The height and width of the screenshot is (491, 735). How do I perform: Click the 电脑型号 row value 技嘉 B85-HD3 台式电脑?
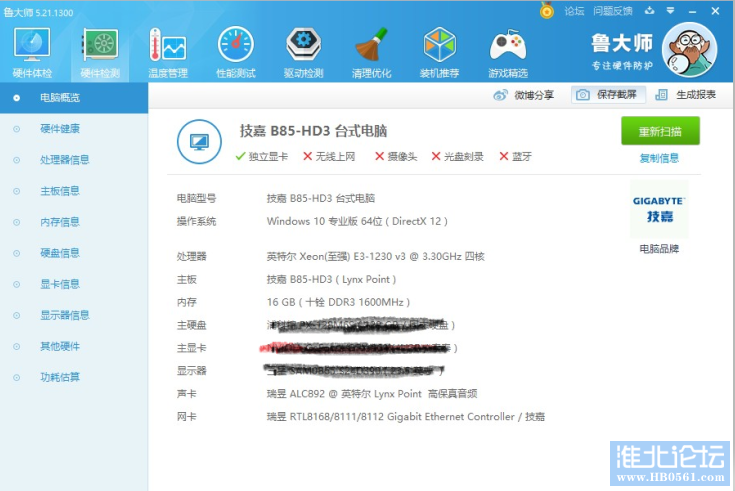[321, 198]
